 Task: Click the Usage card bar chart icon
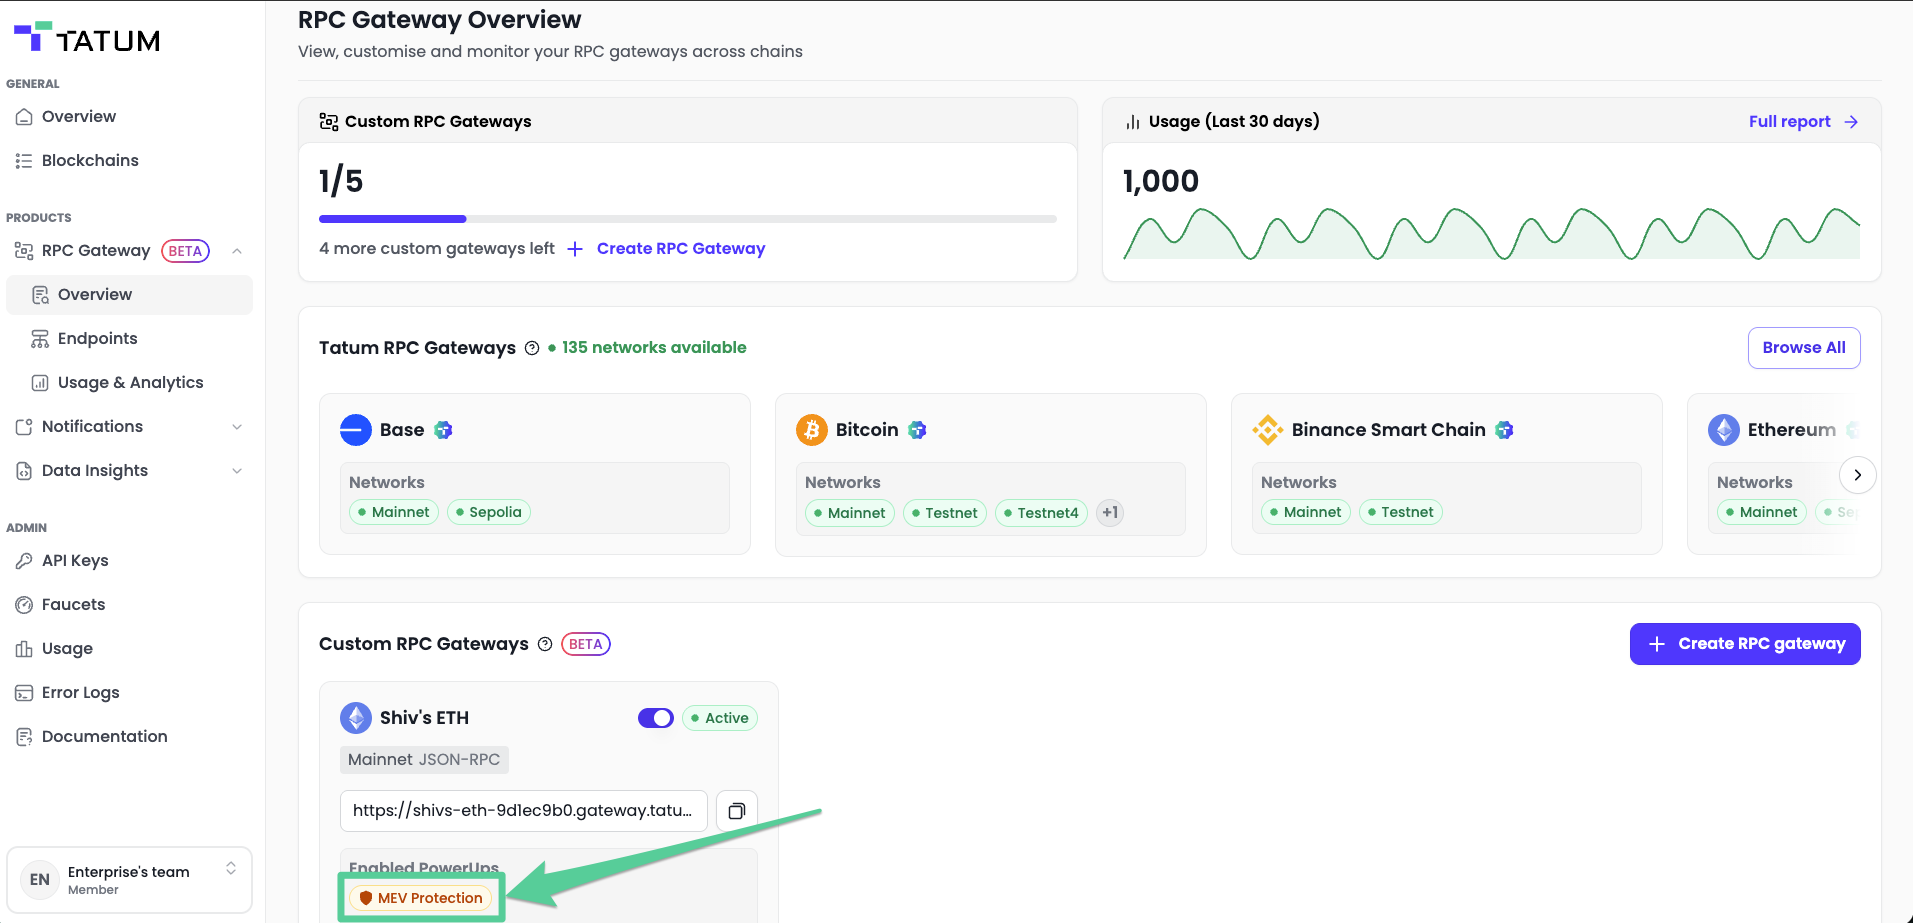tap(1133, 122)
